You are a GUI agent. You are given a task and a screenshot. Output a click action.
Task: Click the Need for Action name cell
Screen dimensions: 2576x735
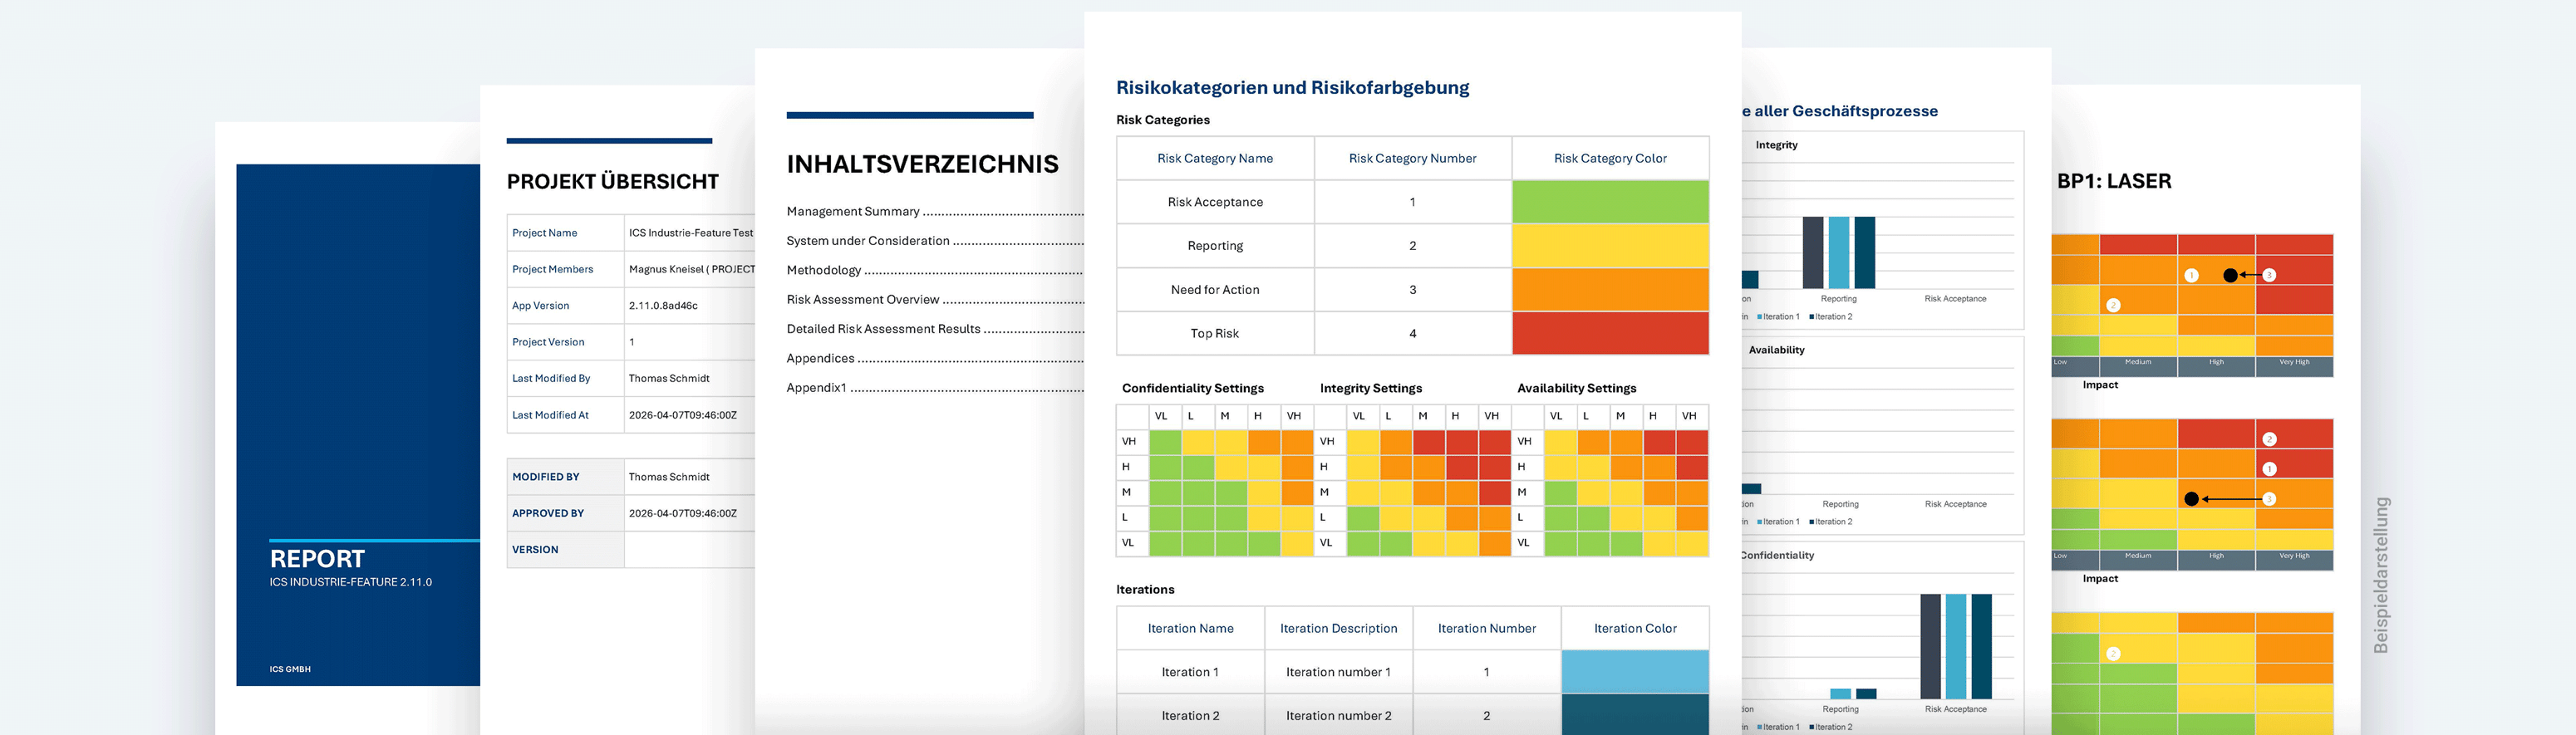point(1215,290)
